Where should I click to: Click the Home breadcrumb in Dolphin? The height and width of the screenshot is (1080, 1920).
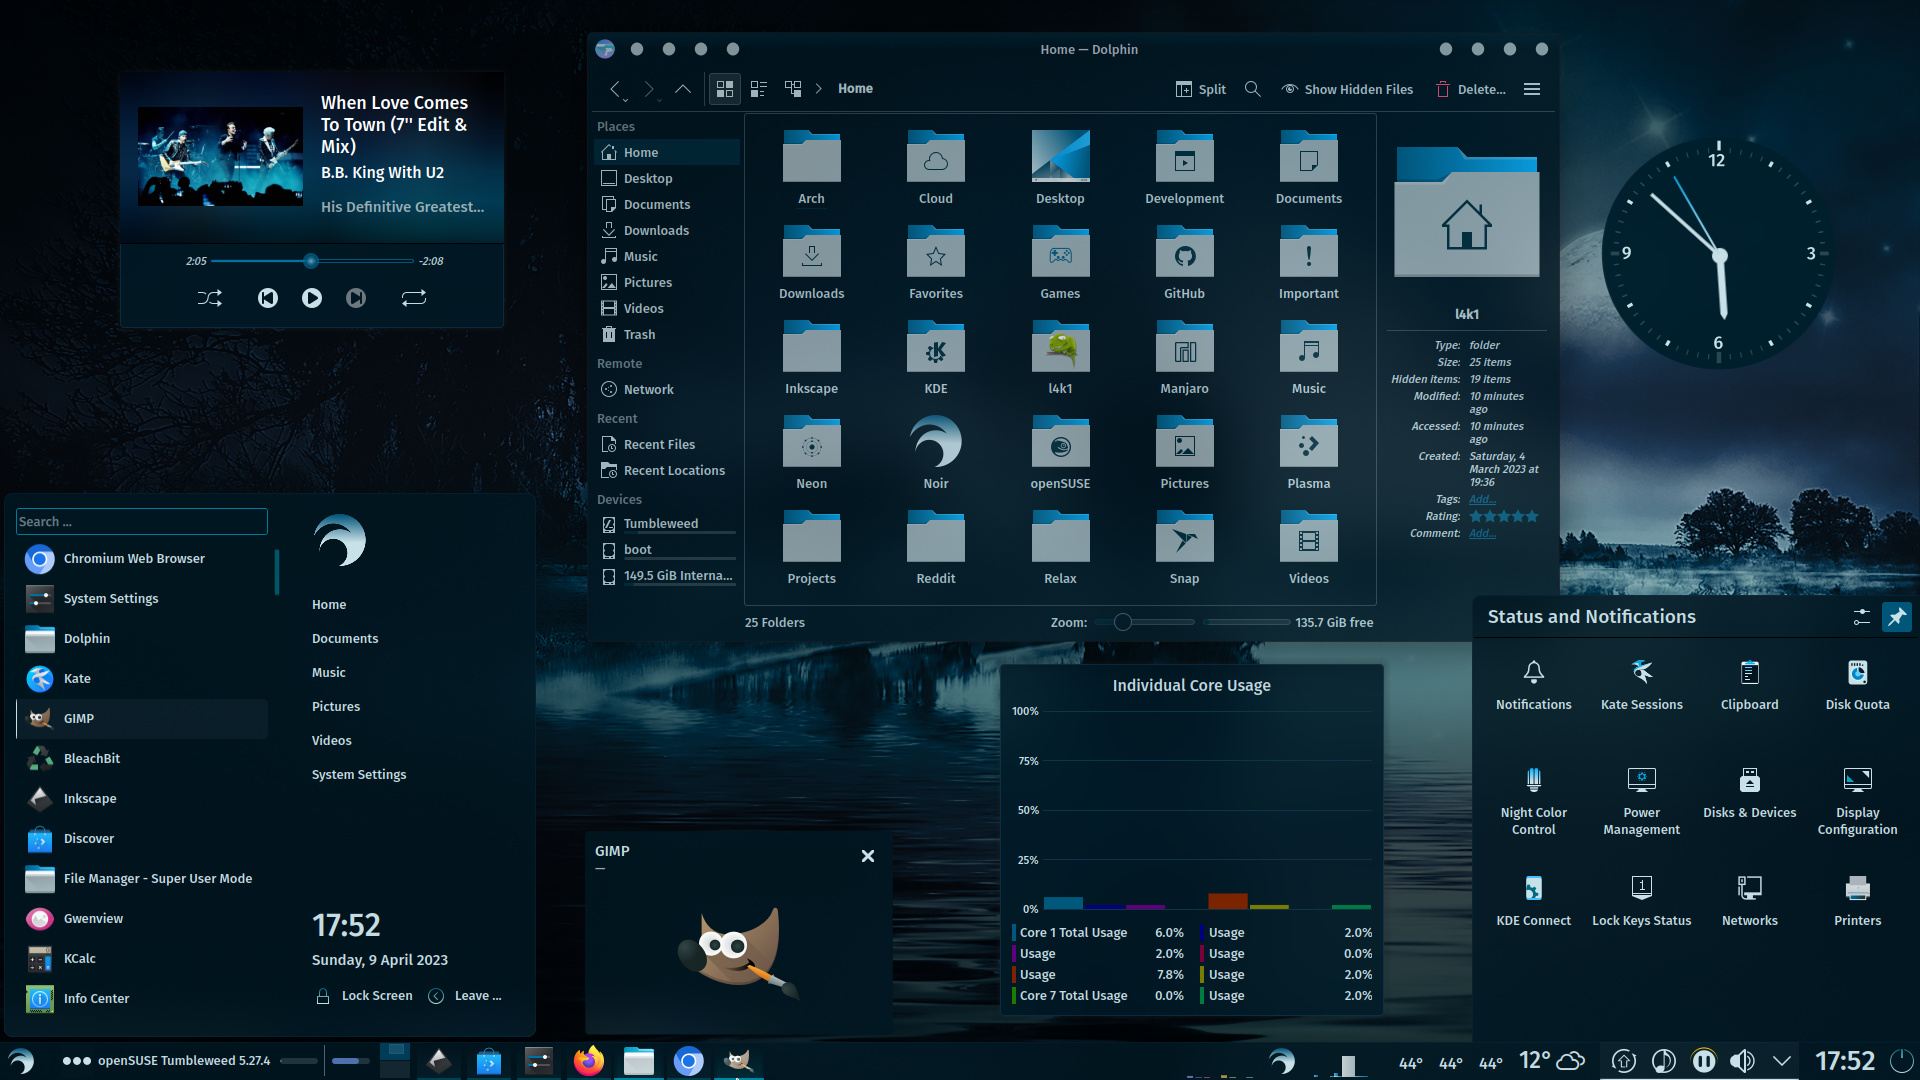tap(855, 89)
